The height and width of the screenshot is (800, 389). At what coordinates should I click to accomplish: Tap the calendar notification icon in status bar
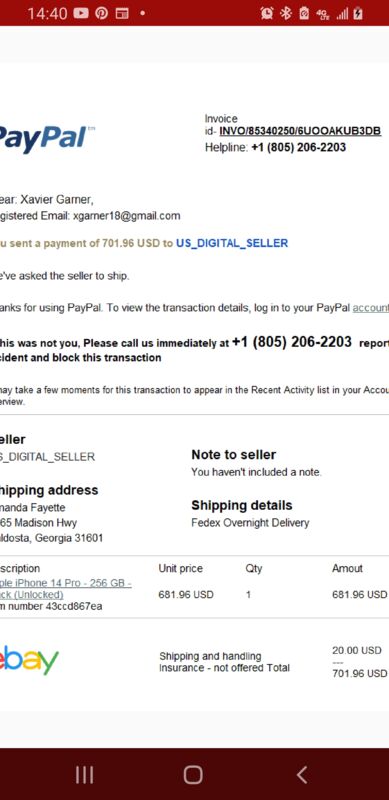pos(122,13)
